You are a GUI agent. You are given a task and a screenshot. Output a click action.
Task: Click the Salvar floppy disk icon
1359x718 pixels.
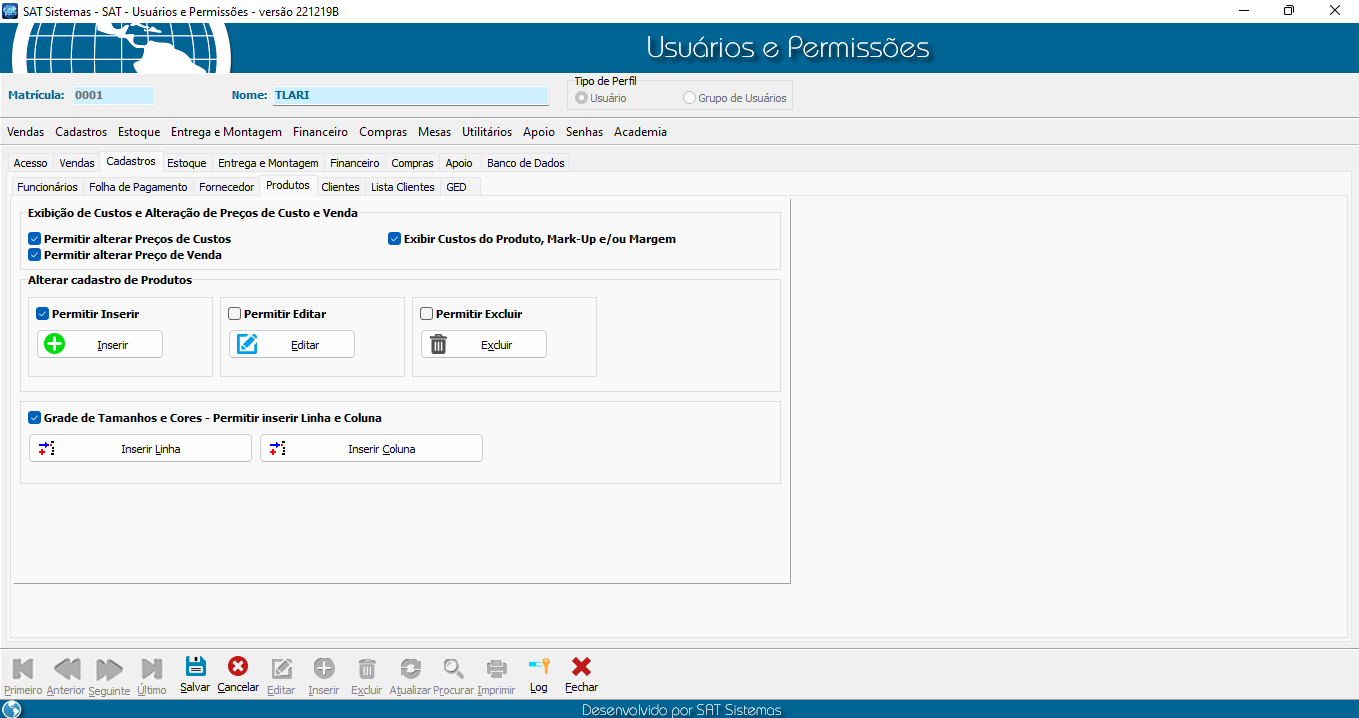click(196, 667)
